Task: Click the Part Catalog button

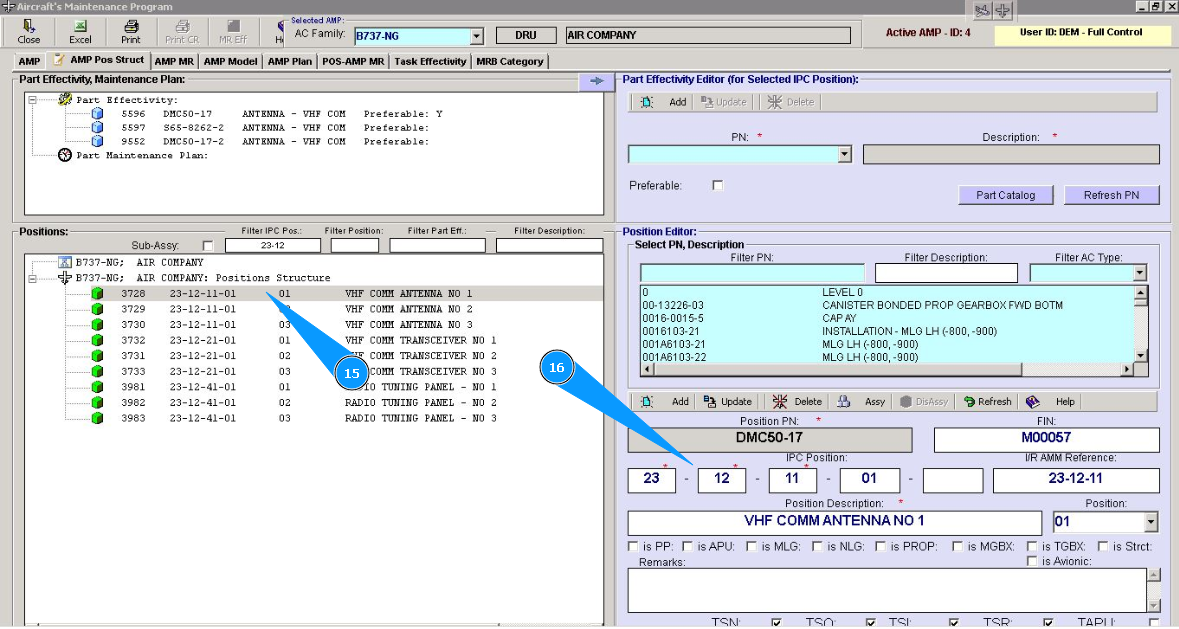Action: [1005, 195]
